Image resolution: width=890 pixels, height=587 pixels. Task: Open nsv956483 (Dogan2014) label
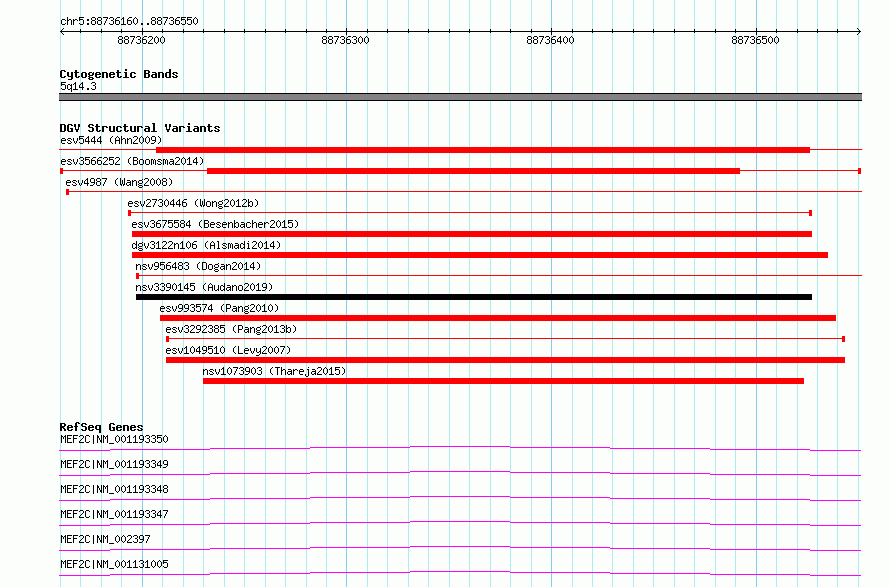[x=198, y=266]
